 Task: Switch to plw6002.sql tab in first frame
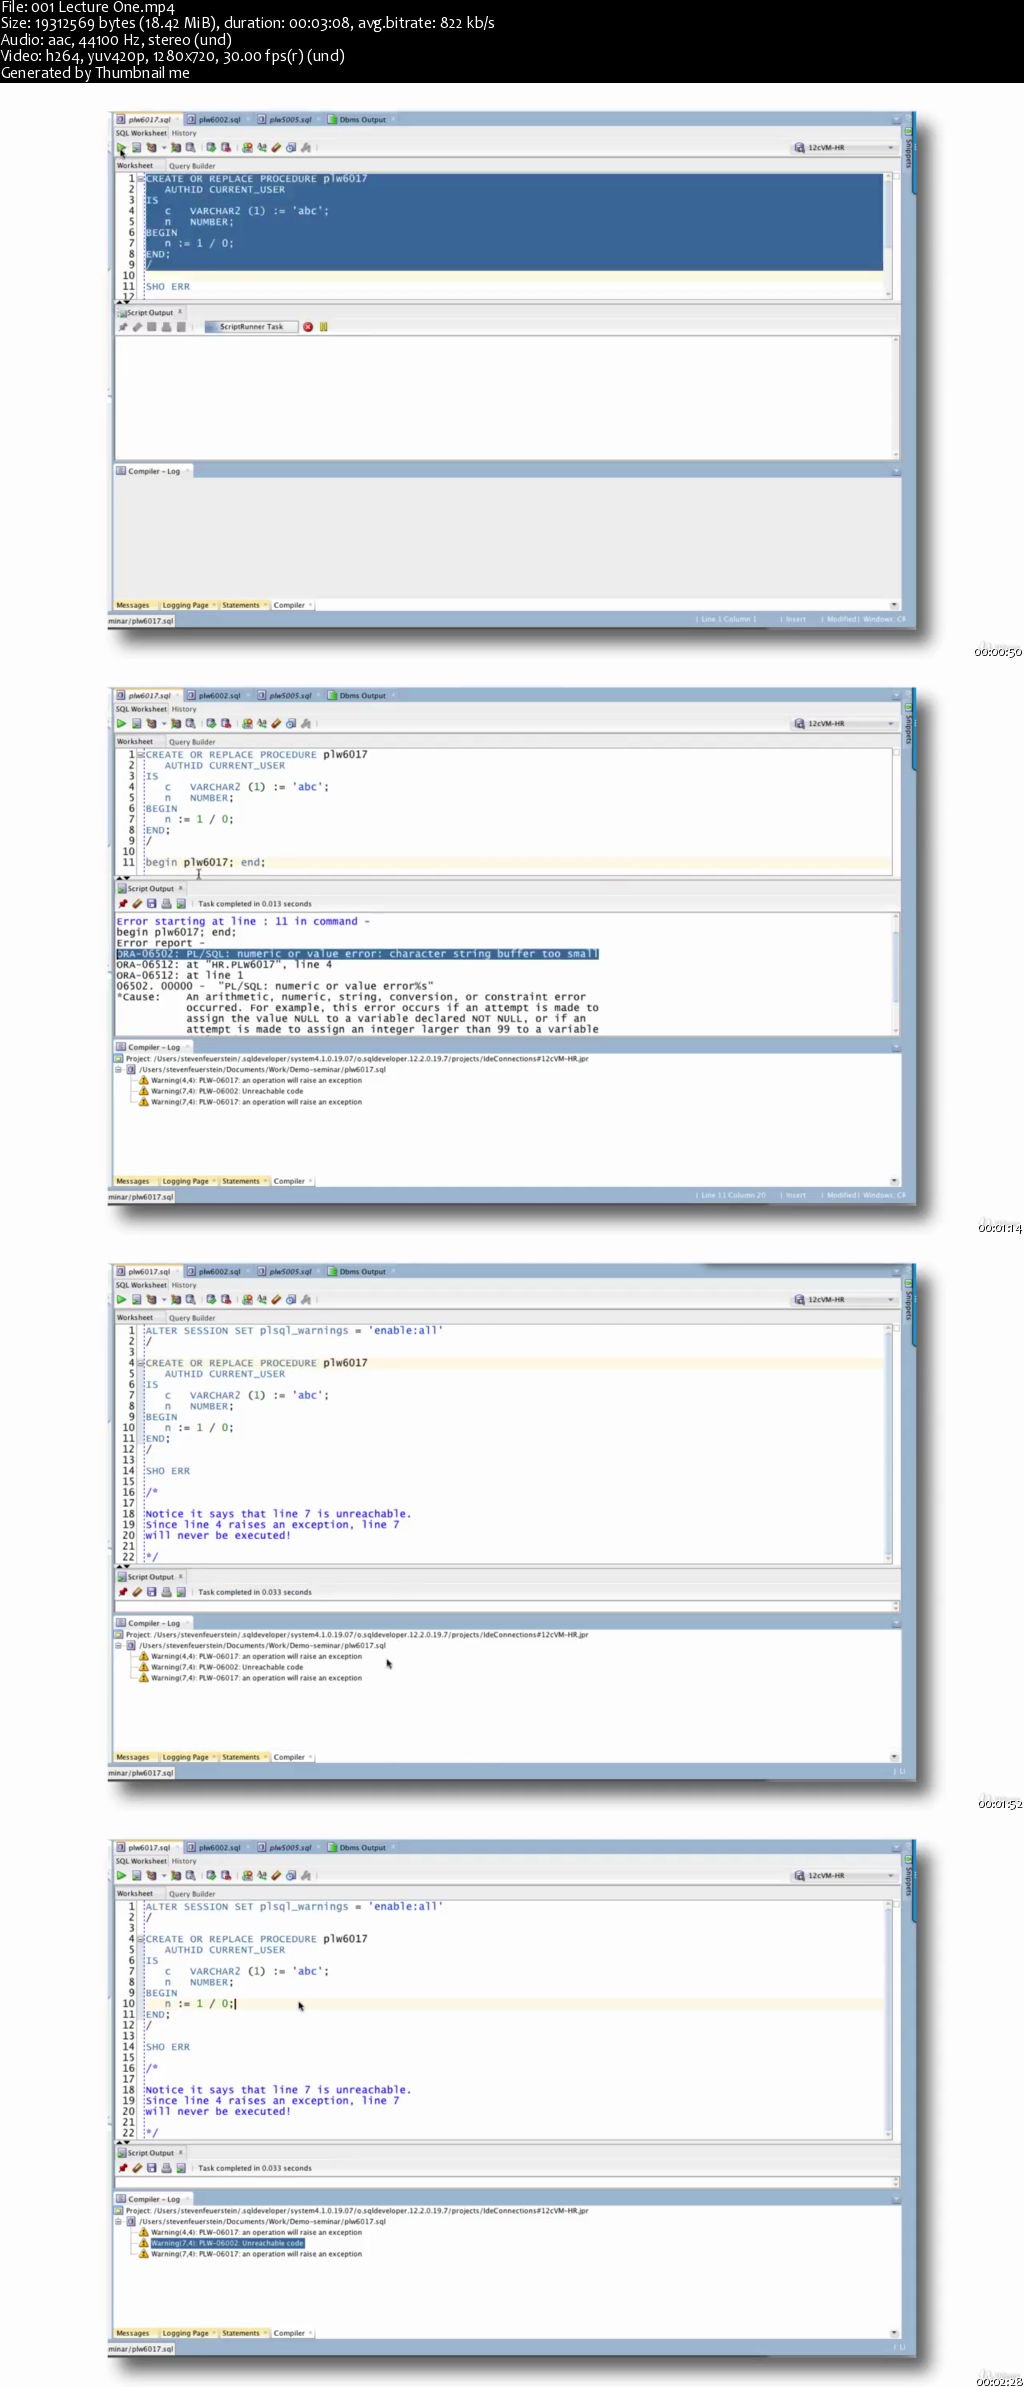(x=219, y=120)
